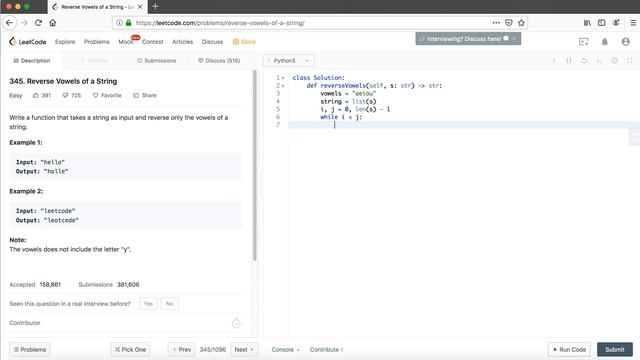Open a new browser tab
The height and width of the screenshot is (360, 640).
pos(155,7)
